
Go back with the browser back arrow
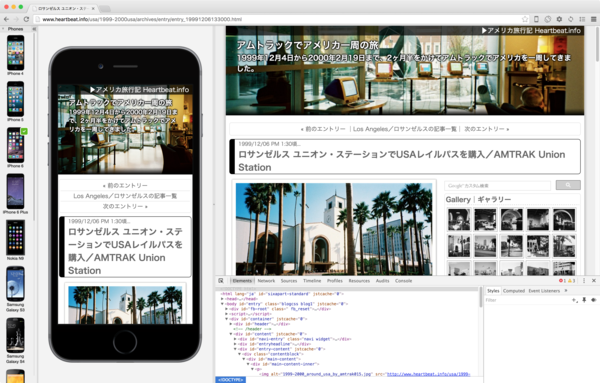(6, 19)
